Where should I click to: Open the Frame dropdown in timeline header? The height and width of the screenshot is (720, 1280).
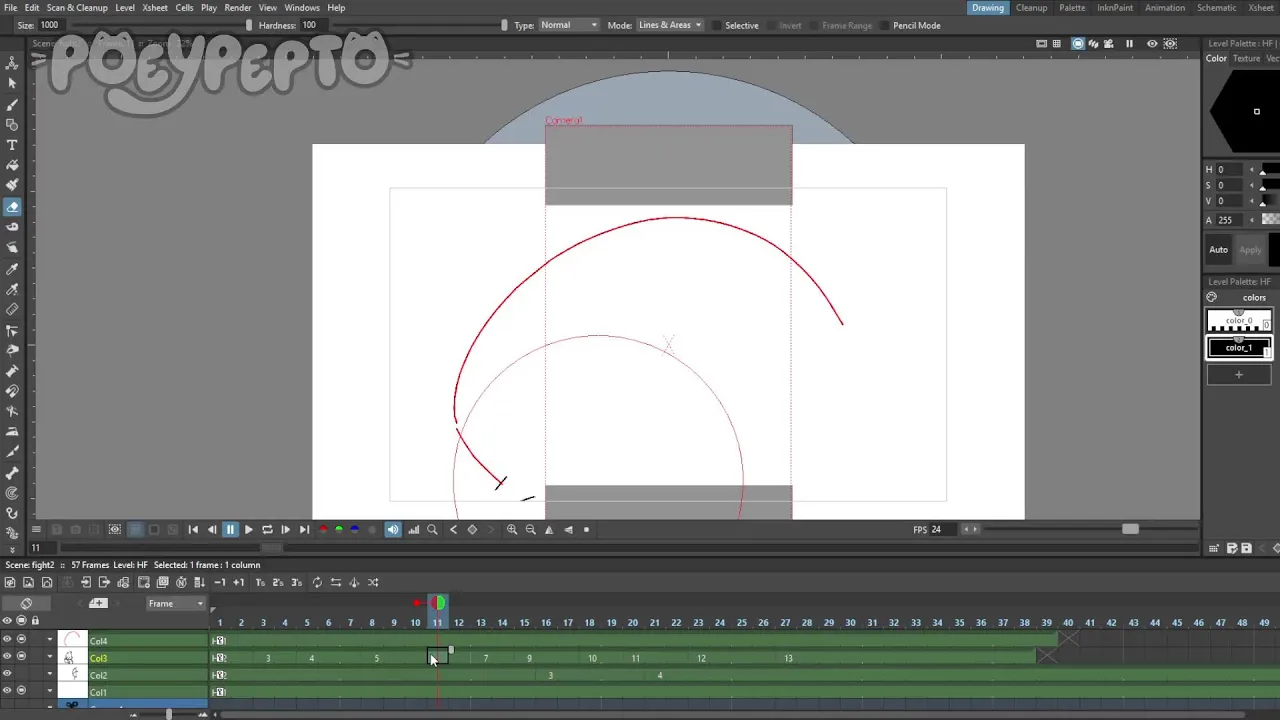click(x=175, y=603)
